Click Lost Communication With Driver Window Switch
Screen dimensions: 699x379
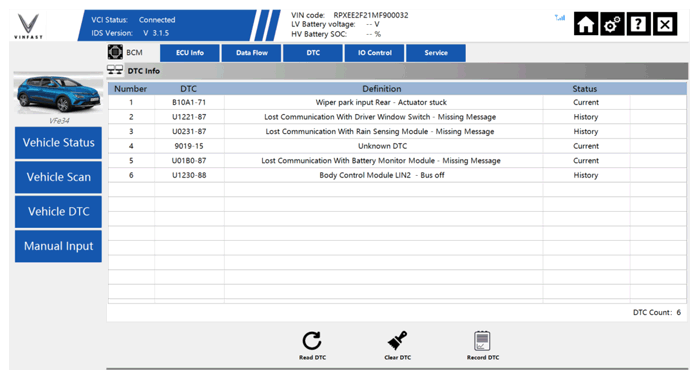[x=380, y=117]
